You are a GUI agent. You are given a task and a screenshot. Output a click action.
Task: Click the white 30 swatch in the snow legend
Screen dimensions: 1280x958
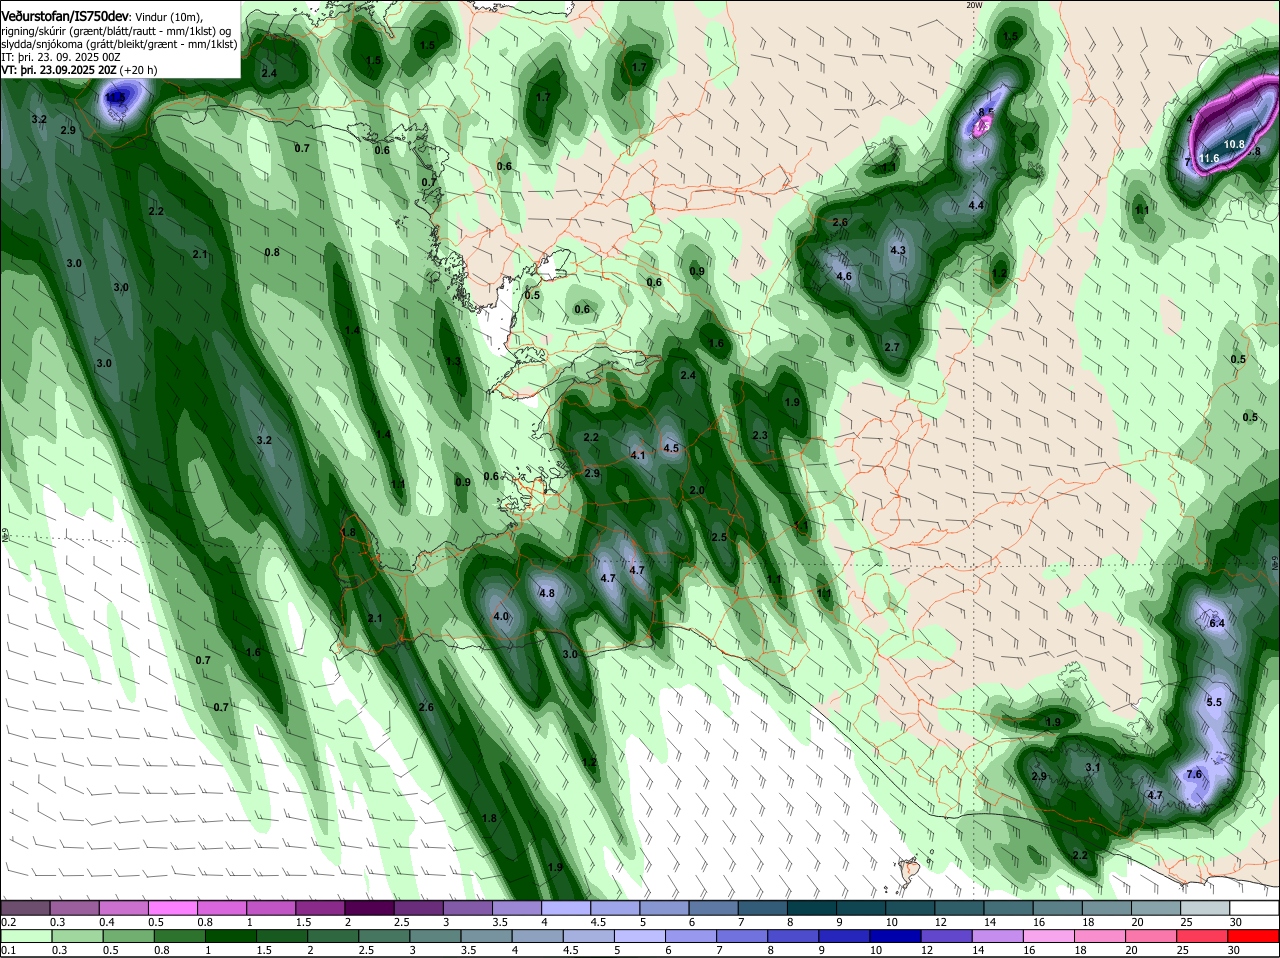pos(1255,908)
